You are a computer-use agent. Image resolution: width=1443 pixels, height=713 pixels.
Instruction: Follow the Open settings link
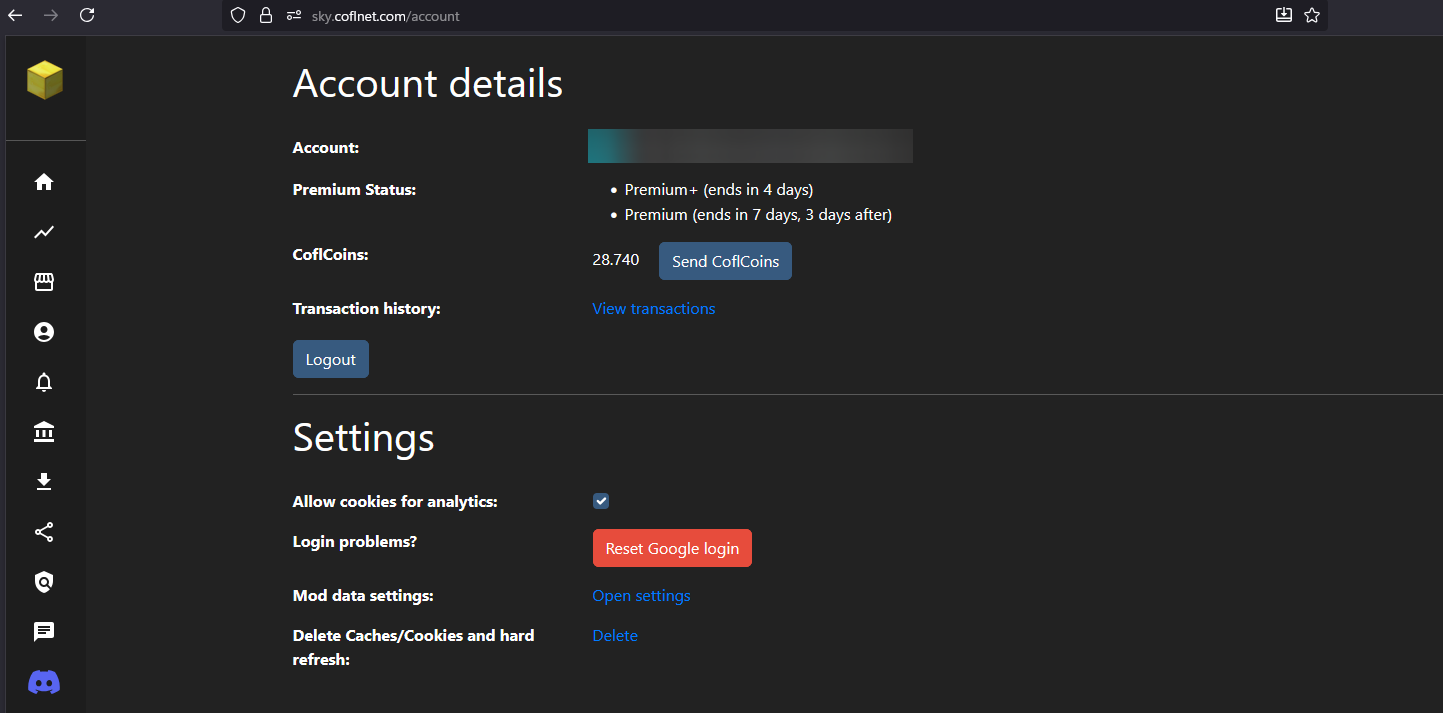click(641, 596)
